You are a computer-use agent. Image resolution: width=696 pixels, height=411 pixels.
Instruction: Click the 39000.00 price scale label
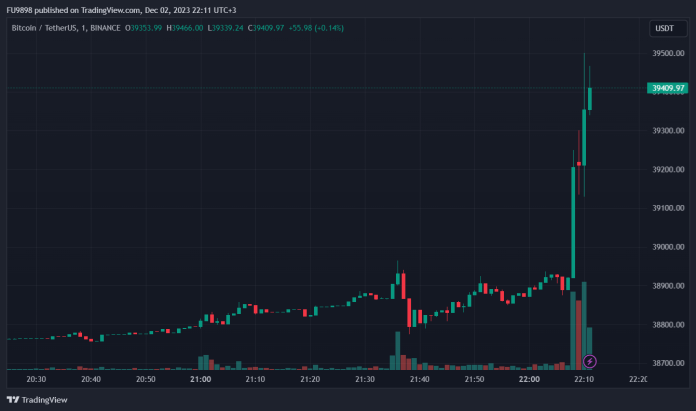[x=667, y=247]
